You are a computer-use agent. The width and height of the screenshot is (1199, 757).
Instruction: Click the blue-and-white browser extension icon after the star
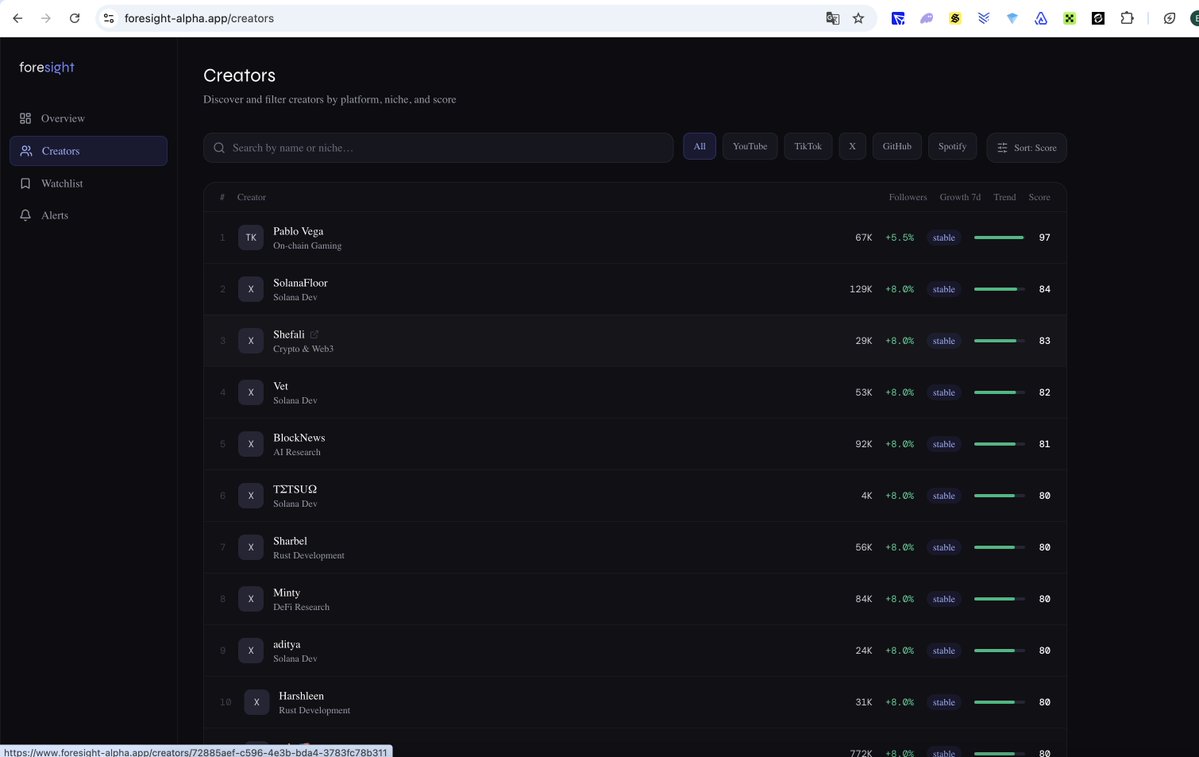point(898,18)
